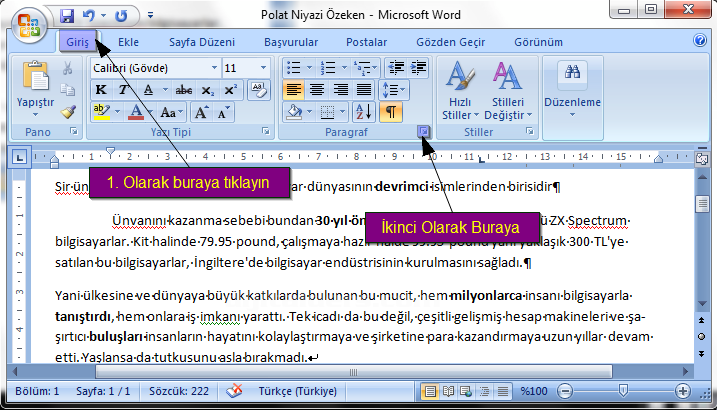Open the Yazı Tipi dialog launcher
The width and height of the screenshot is (717, 410).
266,132
